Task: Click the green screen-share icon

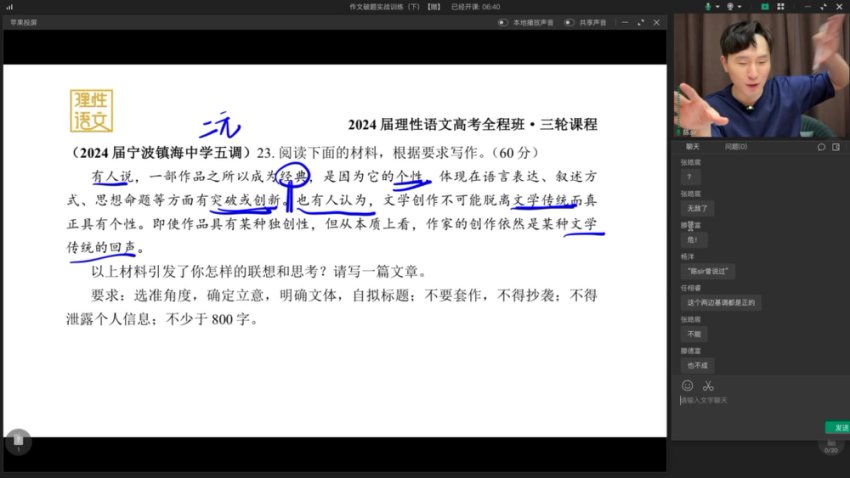Action: point(764,6)
